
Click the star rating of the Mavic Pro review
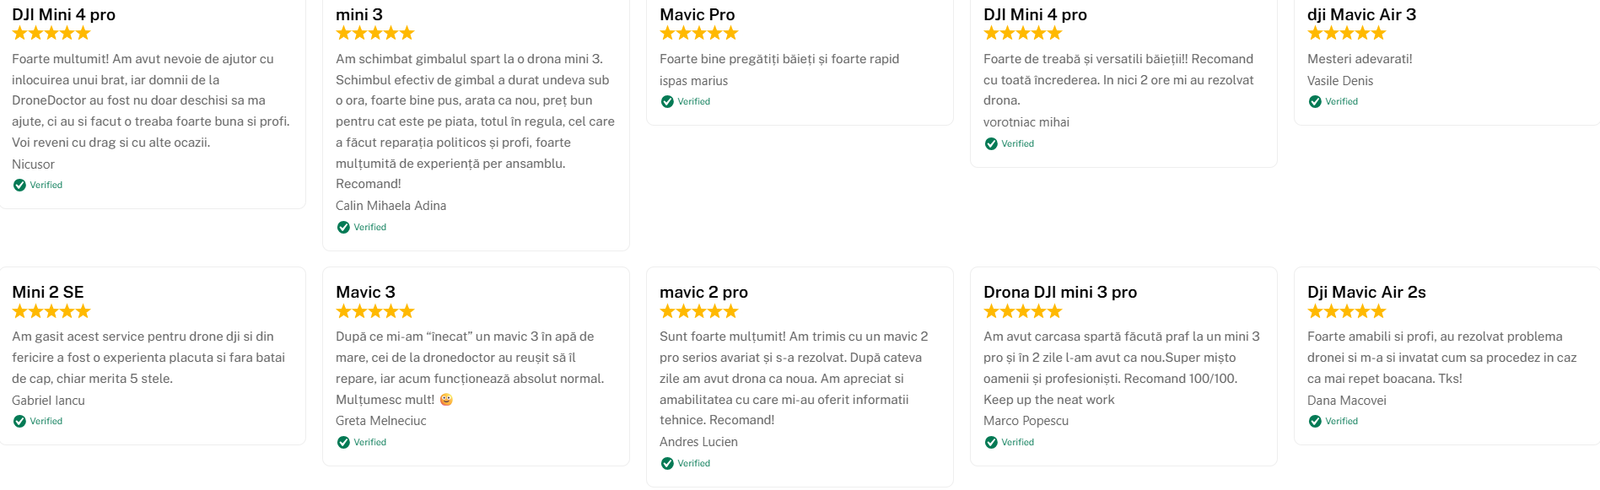698,33
